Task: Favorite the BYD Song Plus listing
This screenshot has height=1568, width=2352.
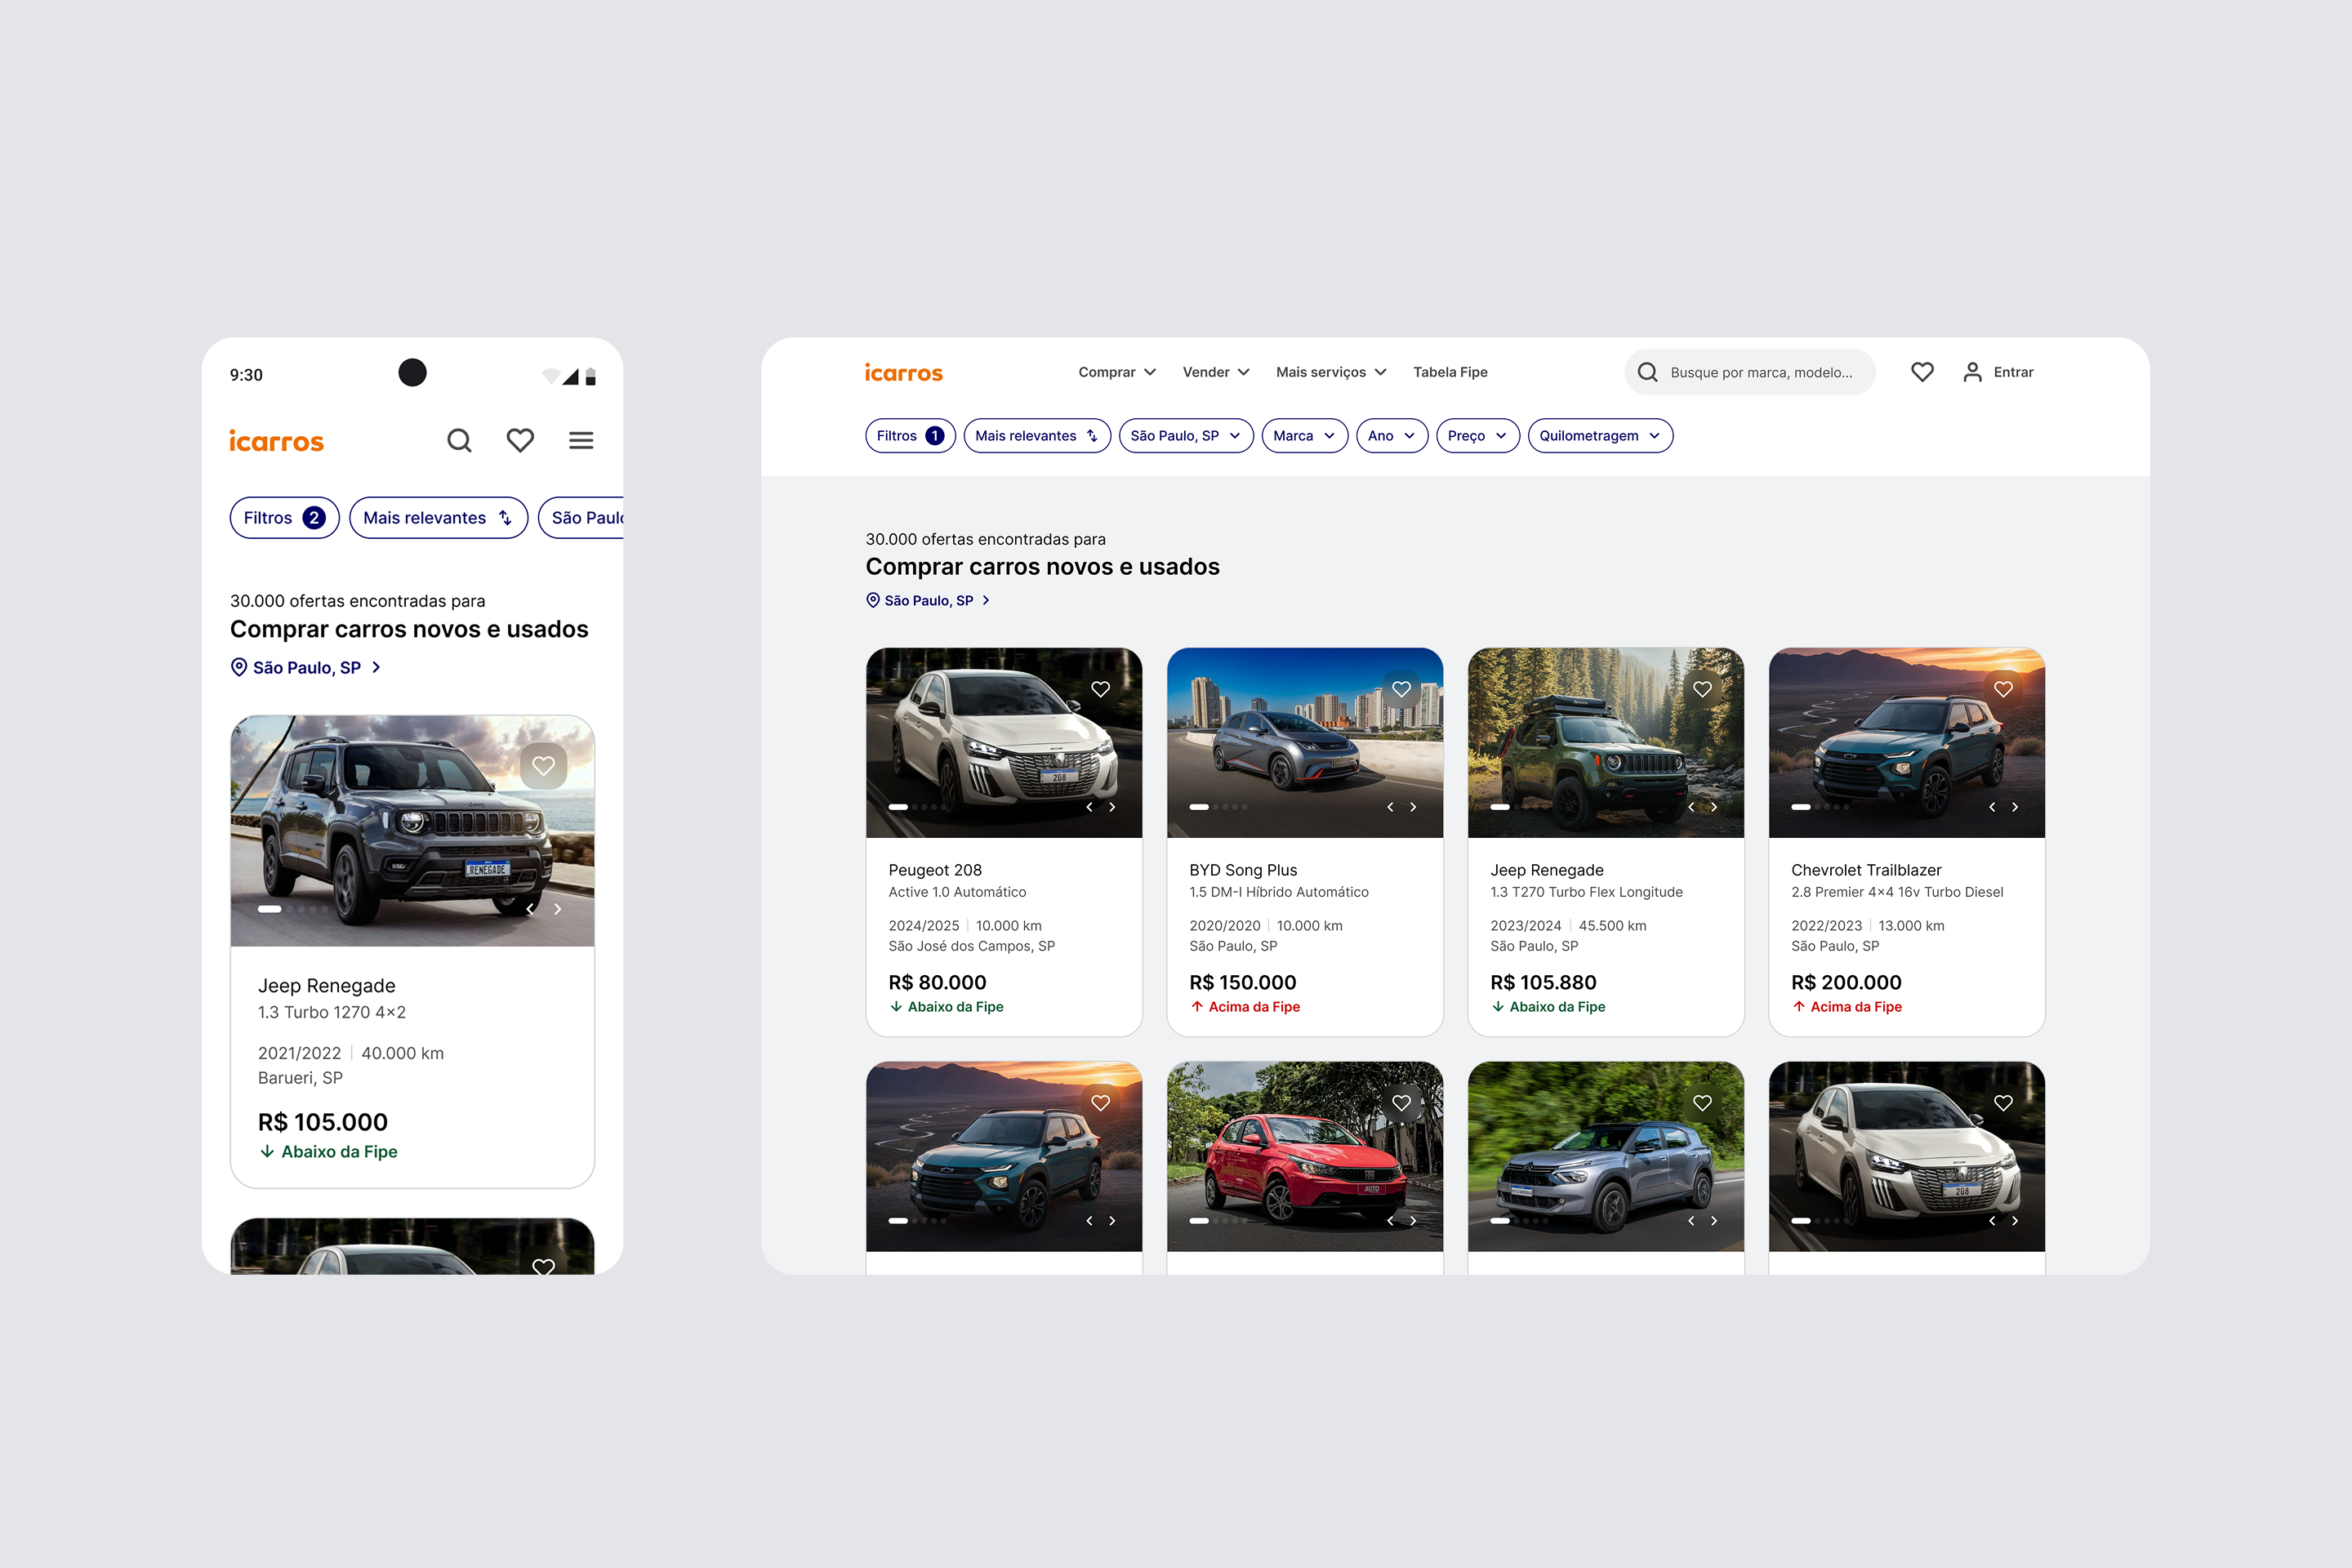Action: [x=1401, y=689]
